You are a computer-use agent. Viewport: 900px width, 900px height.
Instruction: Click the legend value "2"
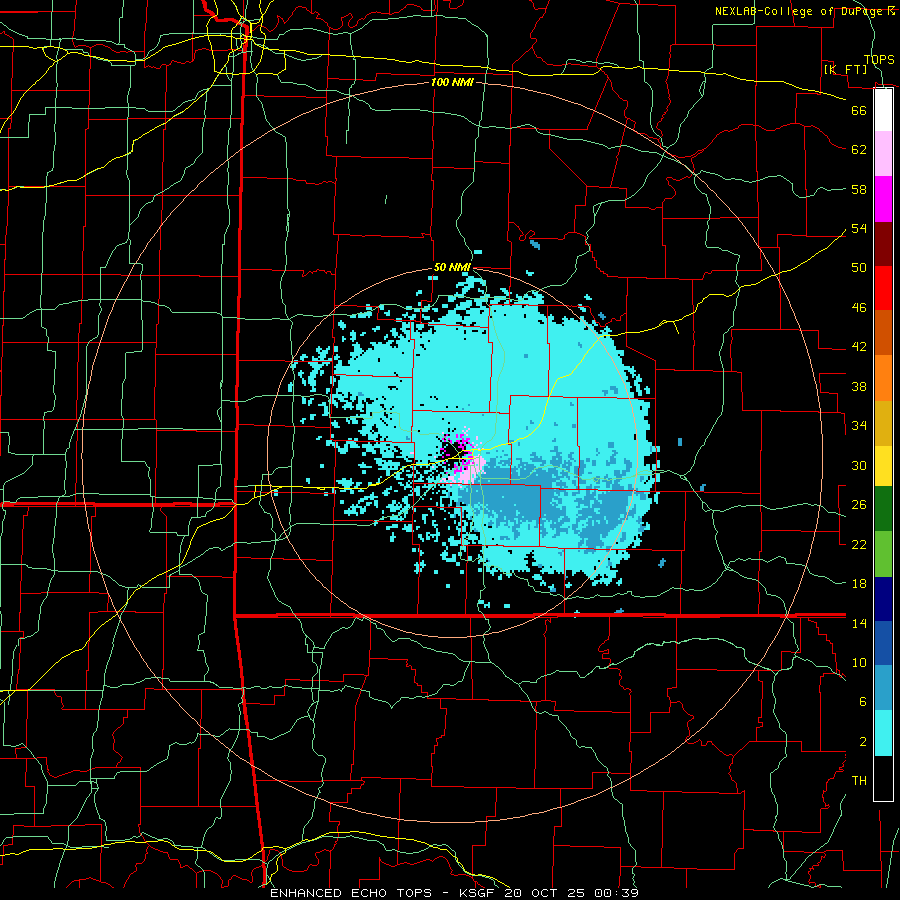(863, 741)
